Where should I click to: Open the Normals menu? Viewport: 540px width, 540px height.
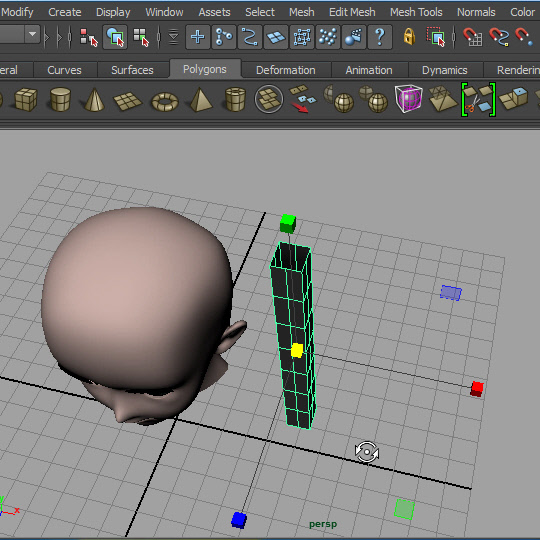(476, 12)
